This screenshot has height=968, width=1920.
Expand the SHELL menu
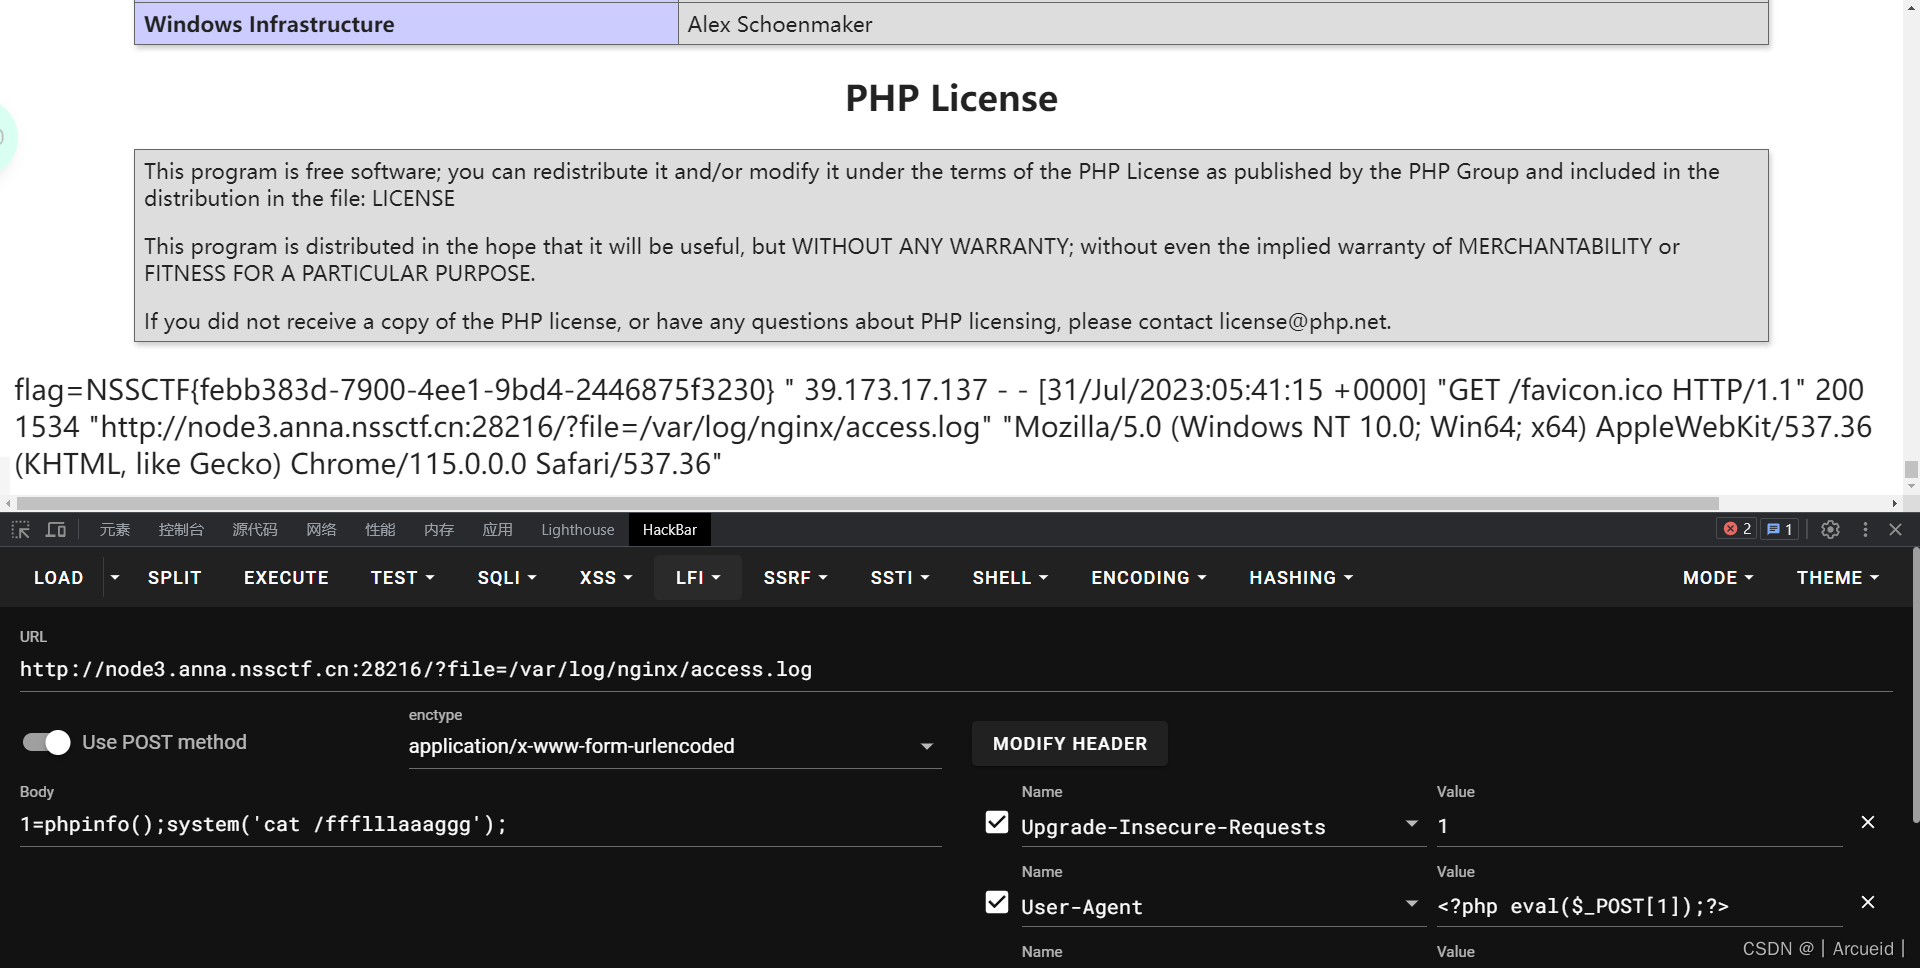pyautogui.click(x=1010, y=578)
